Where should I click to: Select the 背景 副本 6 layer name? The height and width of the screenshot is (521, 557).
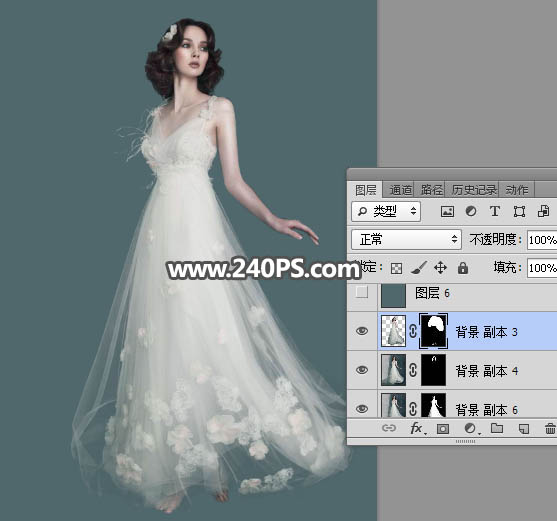pyautogui.click(x=487, y=410)
